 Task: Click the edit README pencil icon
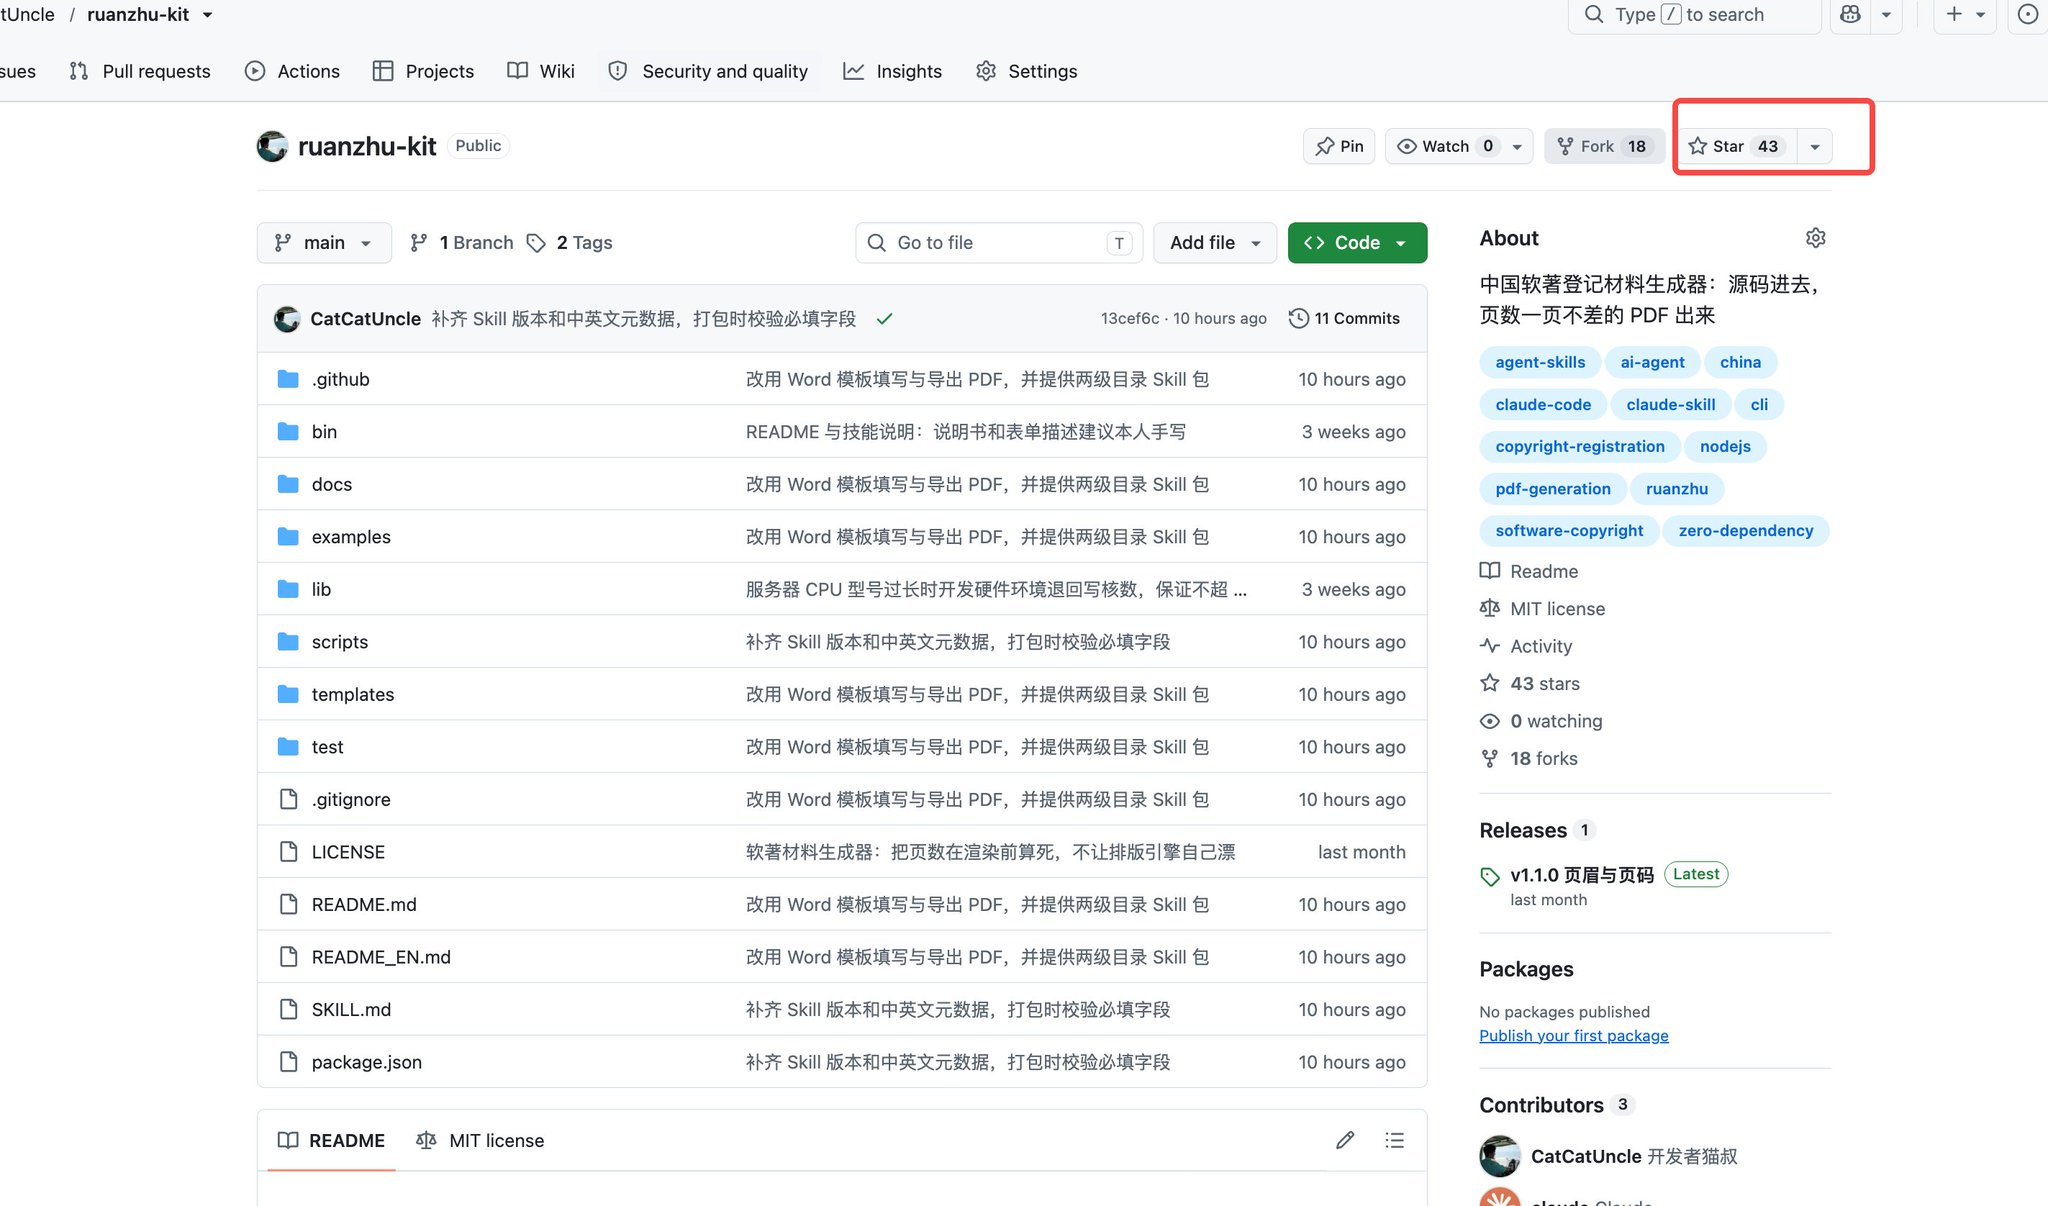pos(1345,1140)
